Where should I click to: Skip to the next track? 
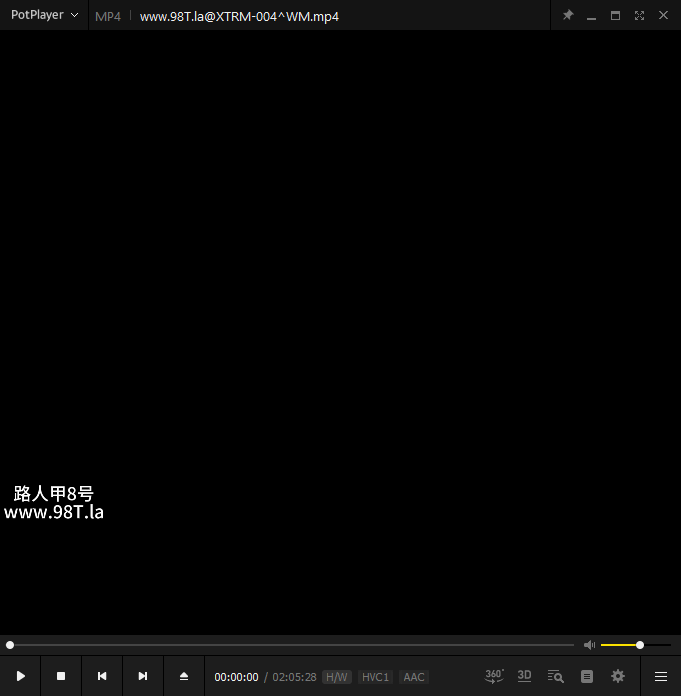pyautogui.click(x=143, y=676)
